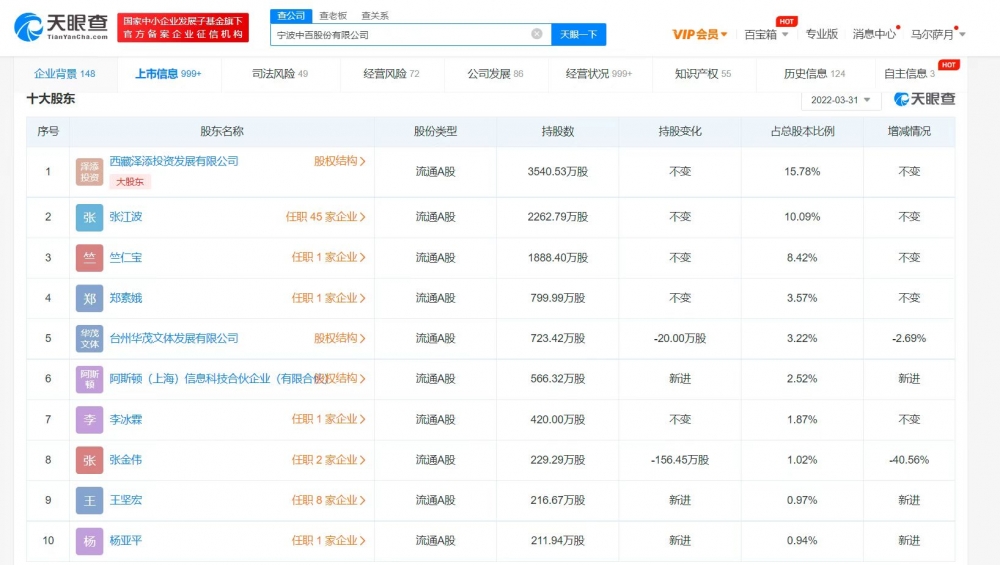Switch to the 查老板 search tab
This screenshot has height=565, width=1000.
click(x=333, y=15)
